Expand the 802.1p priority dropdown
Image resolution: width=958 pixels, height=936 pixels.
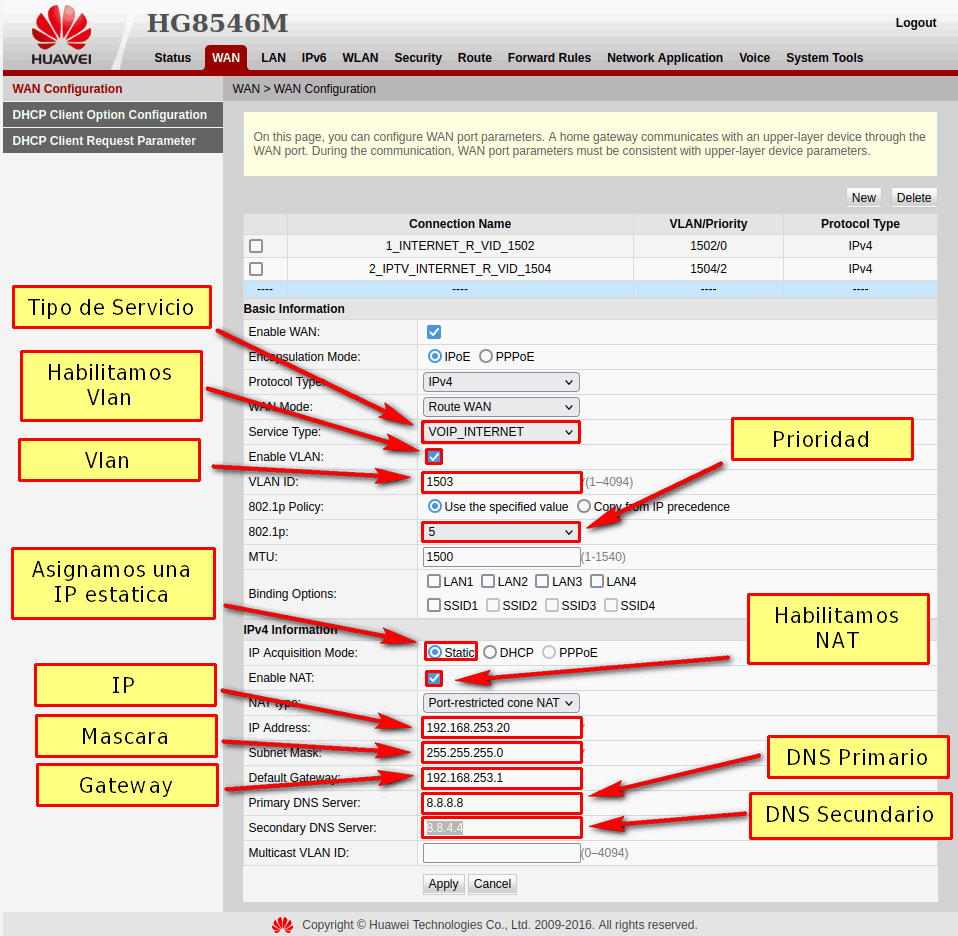[500, 532]
